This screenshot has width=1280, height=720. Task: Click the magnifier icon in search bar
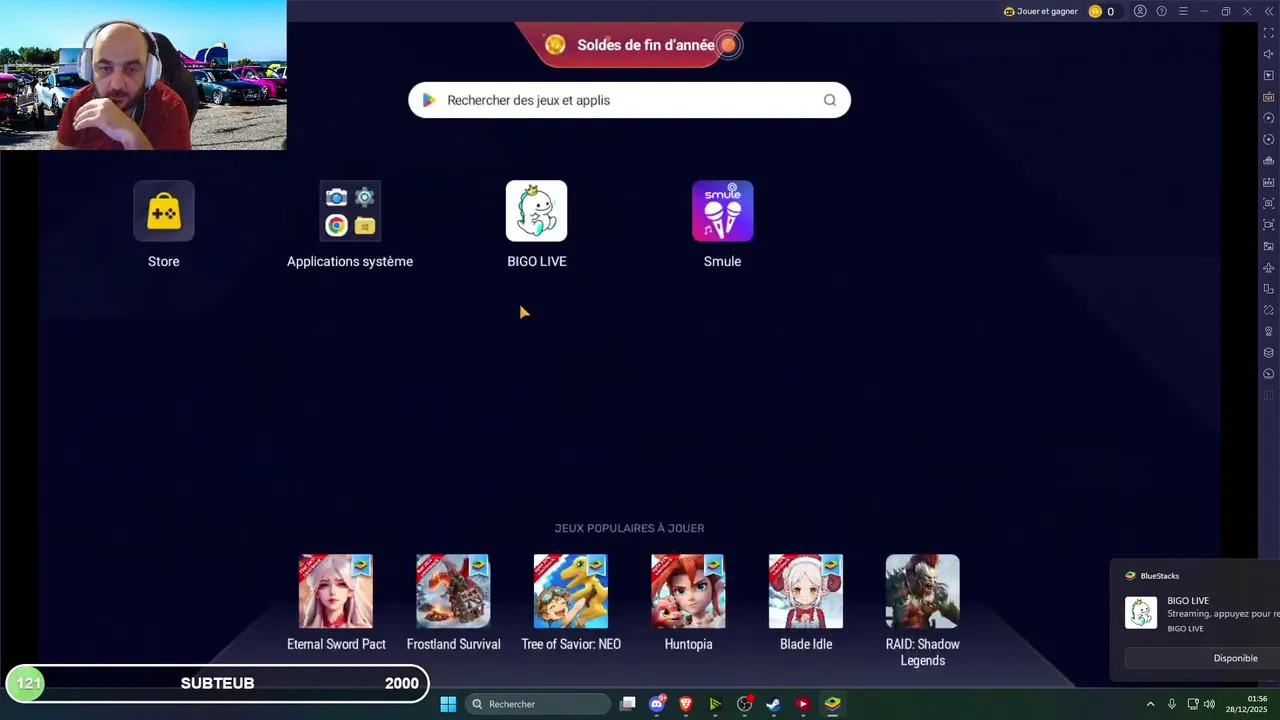point(829,100)
